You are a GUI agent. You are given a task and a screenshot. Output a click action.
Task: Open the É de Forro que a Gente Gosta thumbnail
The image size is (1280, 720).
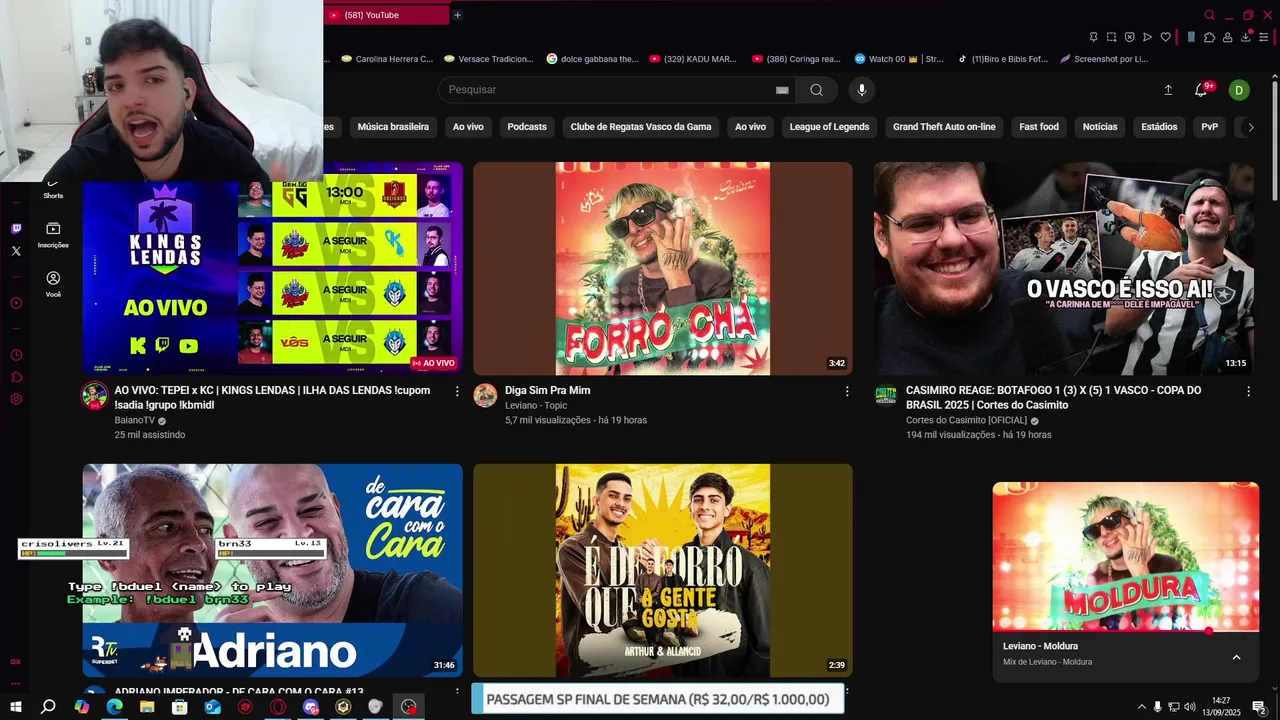[663, 570]
